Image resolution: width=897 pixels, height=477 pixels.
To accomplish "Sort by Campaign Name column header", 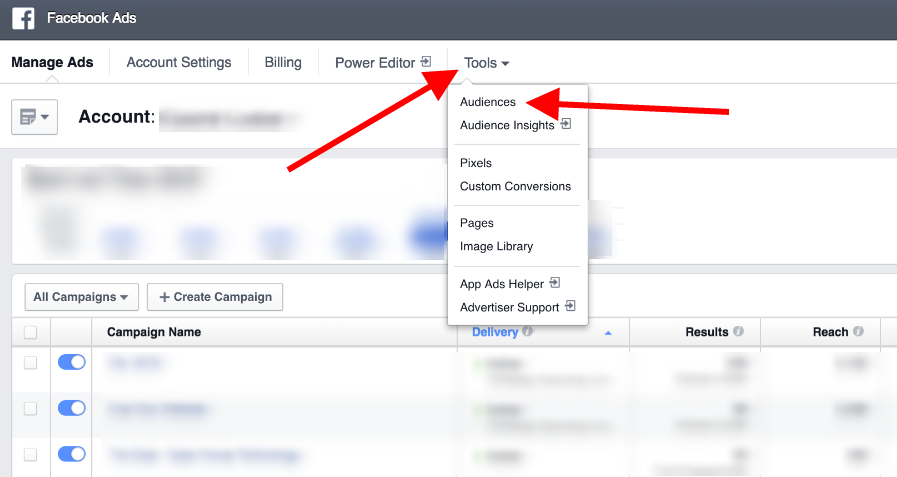I will [154, 332].
